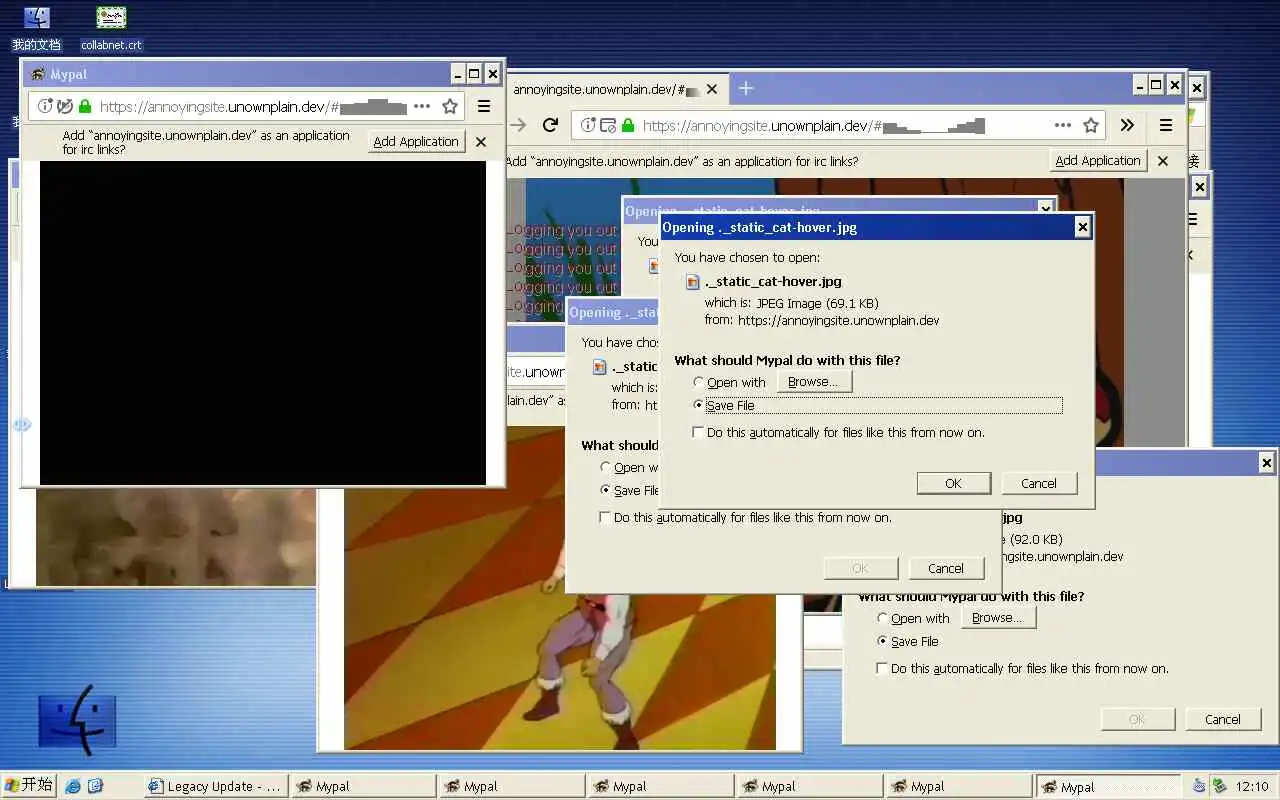The image size is (1280, 800).
Task: Open the 开始 Start menu
Action: click(28, 786)
